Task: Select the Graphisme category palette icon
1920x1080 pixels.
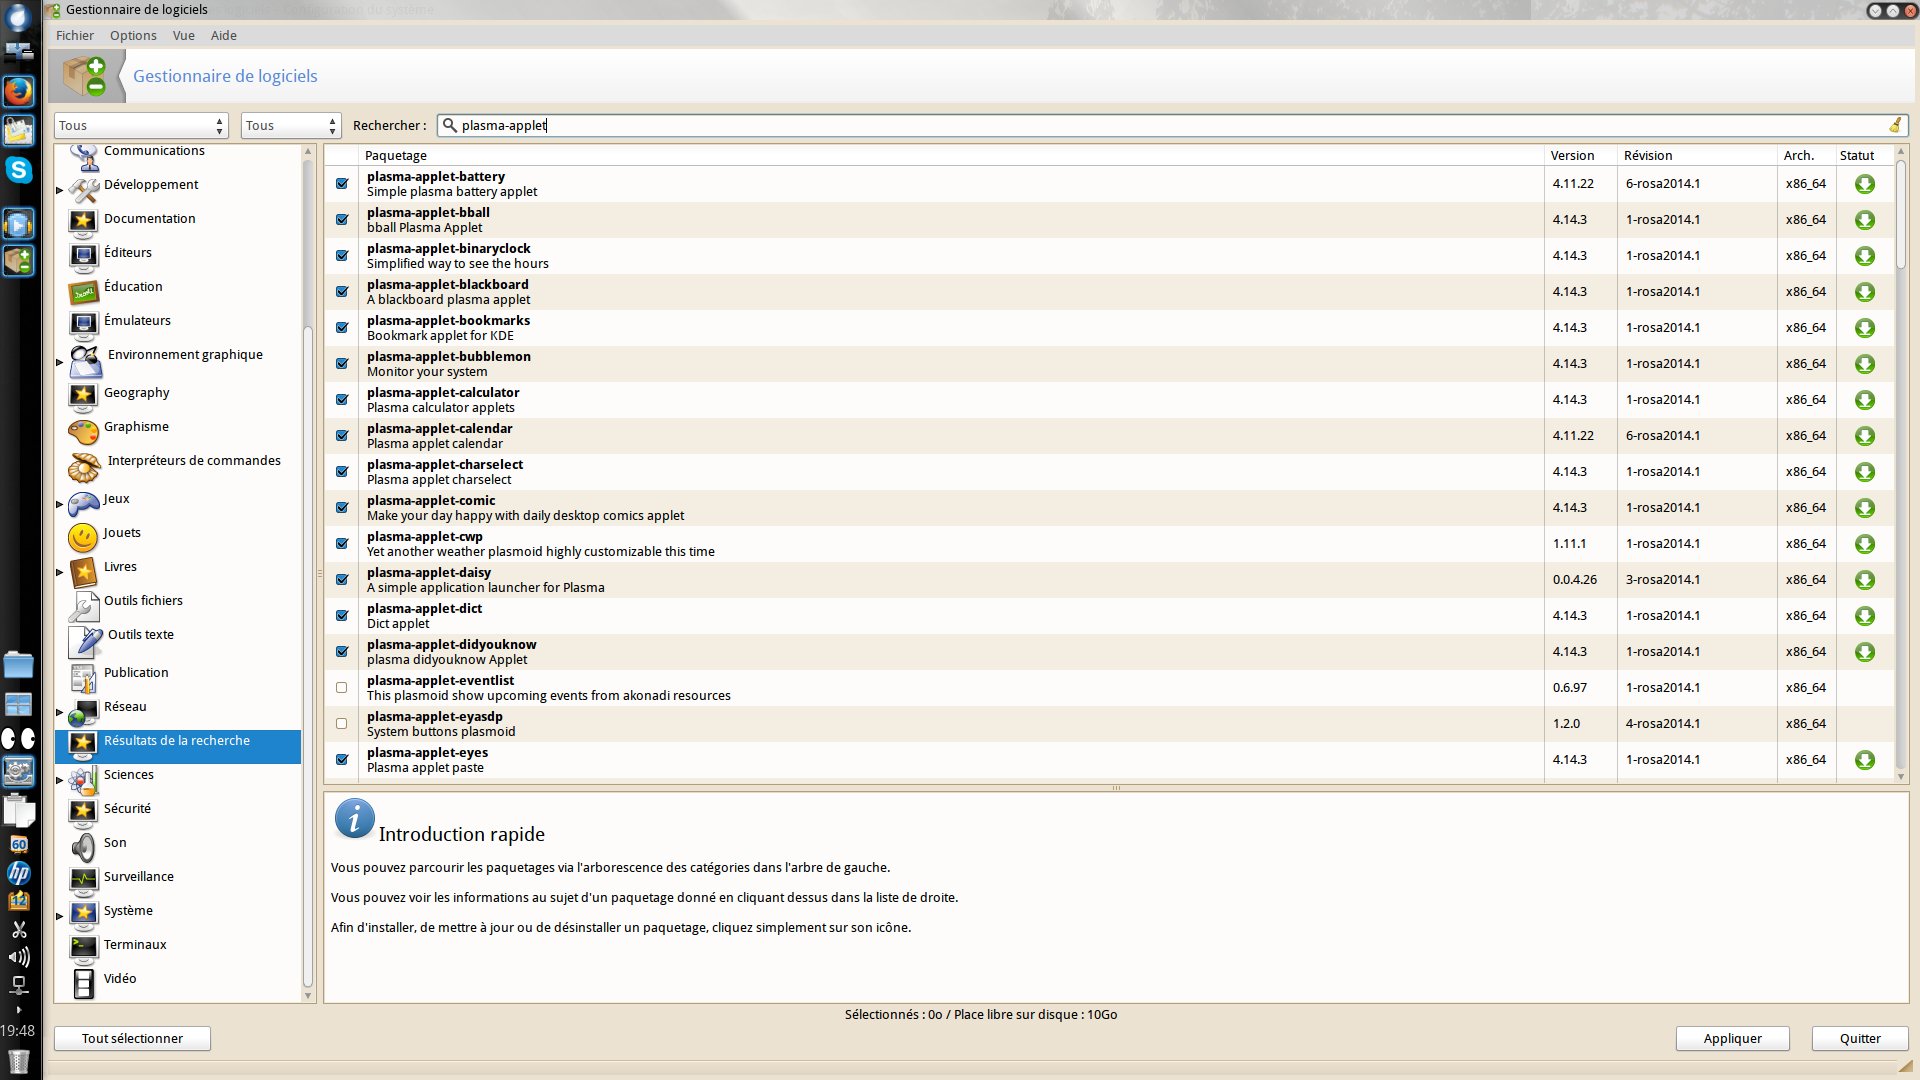Action: (84, 432)
